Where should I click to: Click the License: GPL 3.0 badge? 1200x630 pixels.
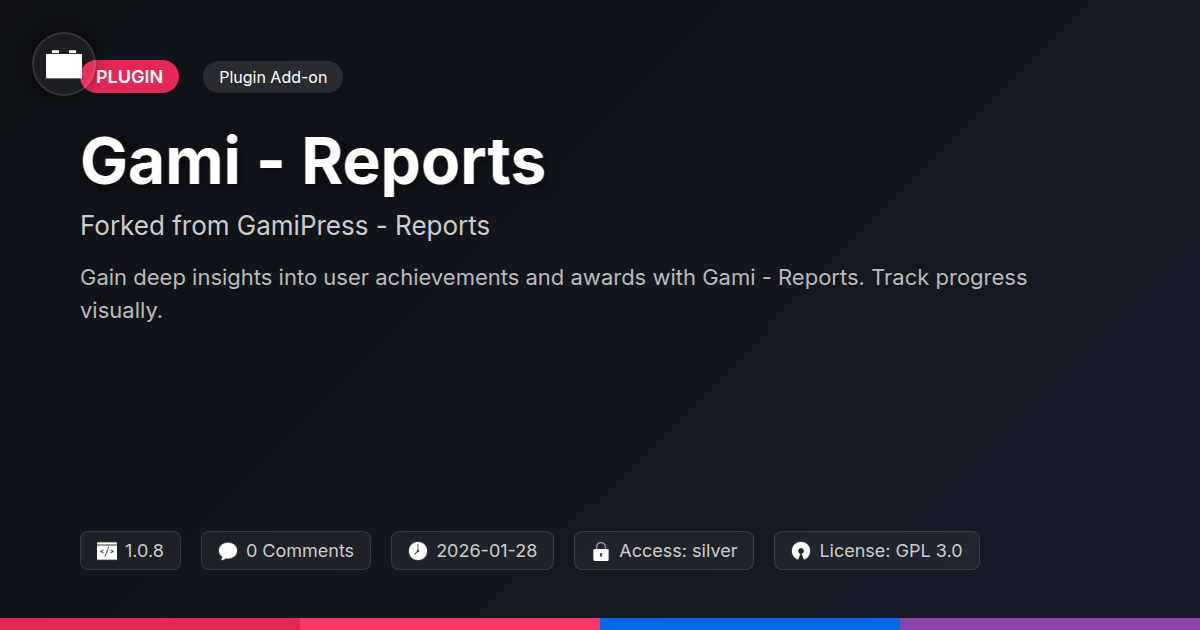point(877,551)
